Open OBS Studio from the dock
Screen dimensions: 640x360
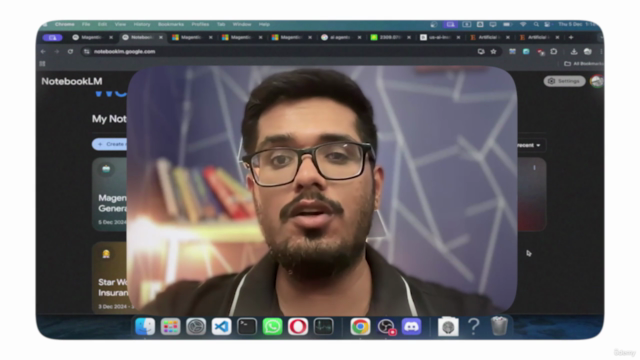point(386,327)
